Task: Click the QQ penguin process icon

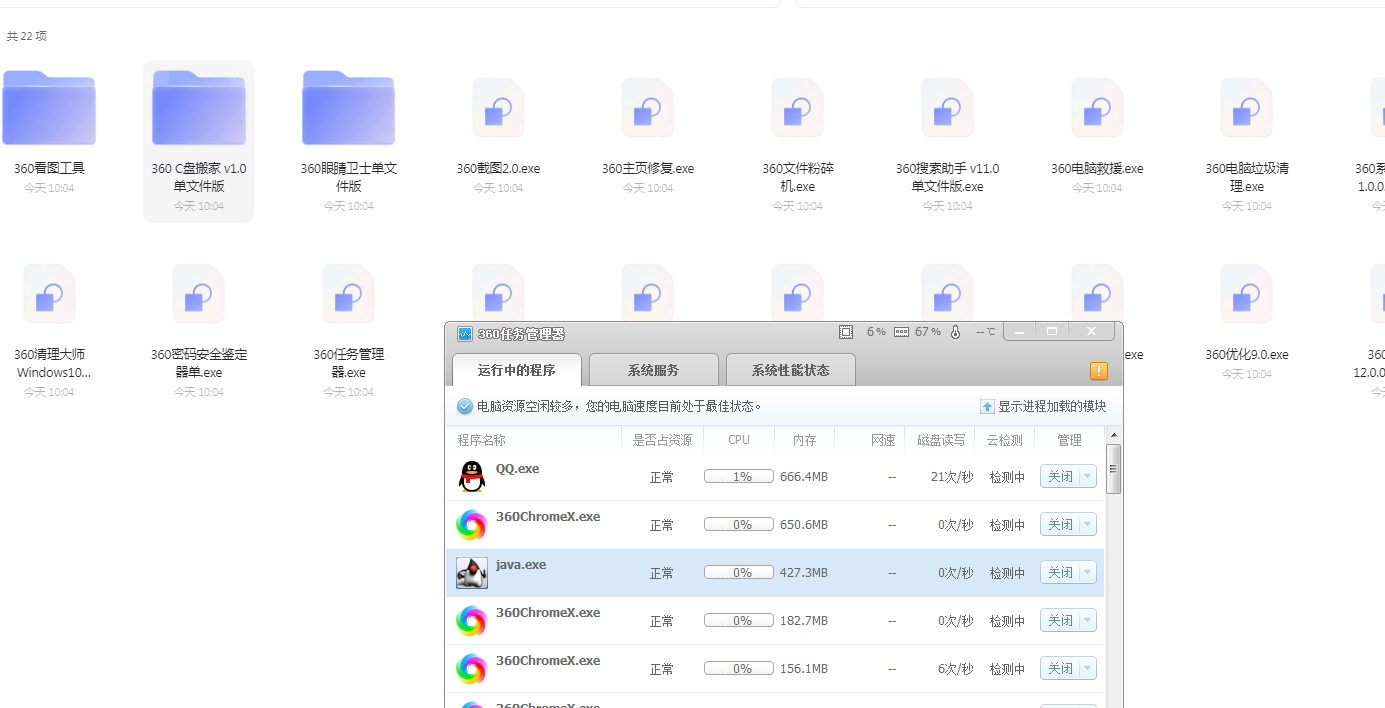Action: coord(472,477)
